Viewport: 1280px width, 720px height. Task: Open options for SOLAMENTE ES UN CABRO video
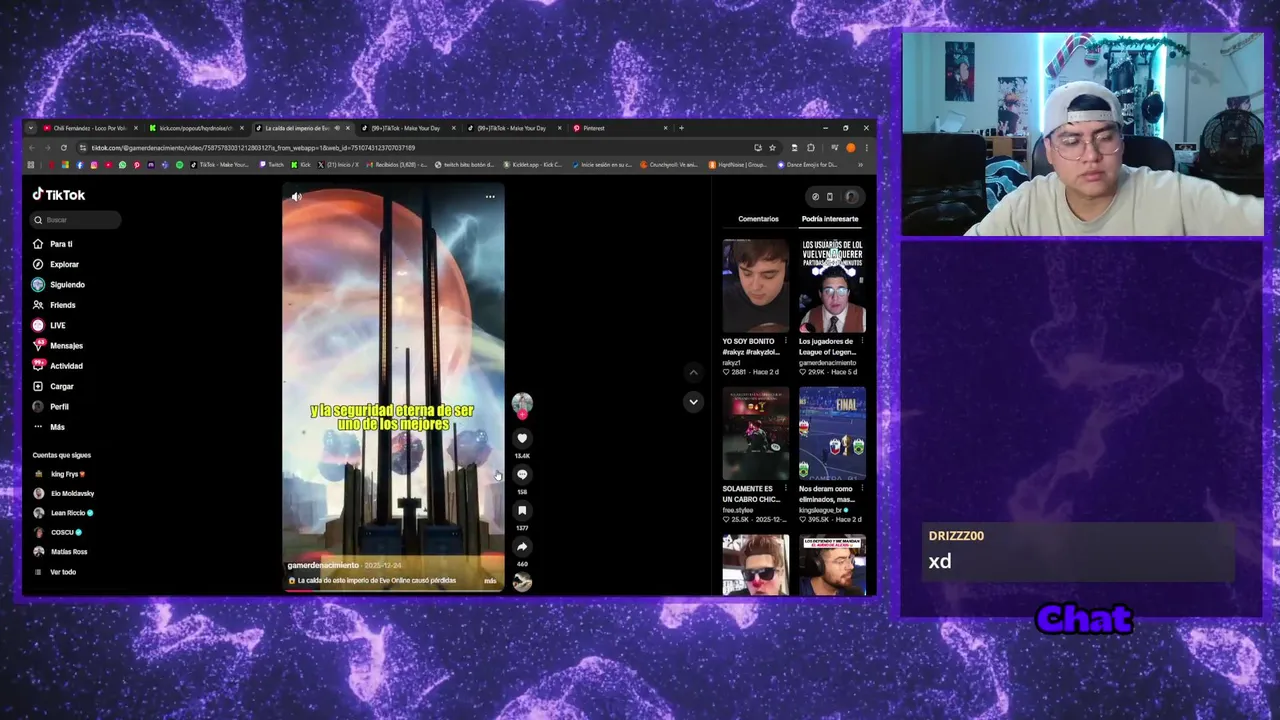coord(786,489)
